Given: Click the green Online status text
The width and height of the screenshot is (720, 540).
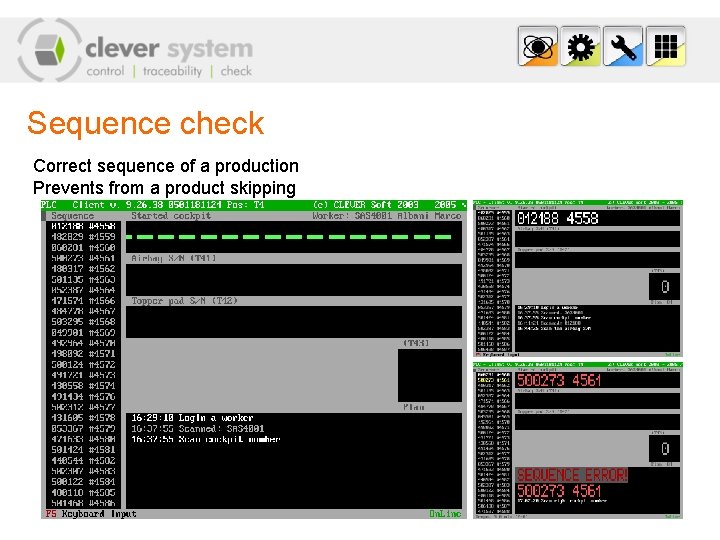Looking at the screenshot, I should pos(445,514).
